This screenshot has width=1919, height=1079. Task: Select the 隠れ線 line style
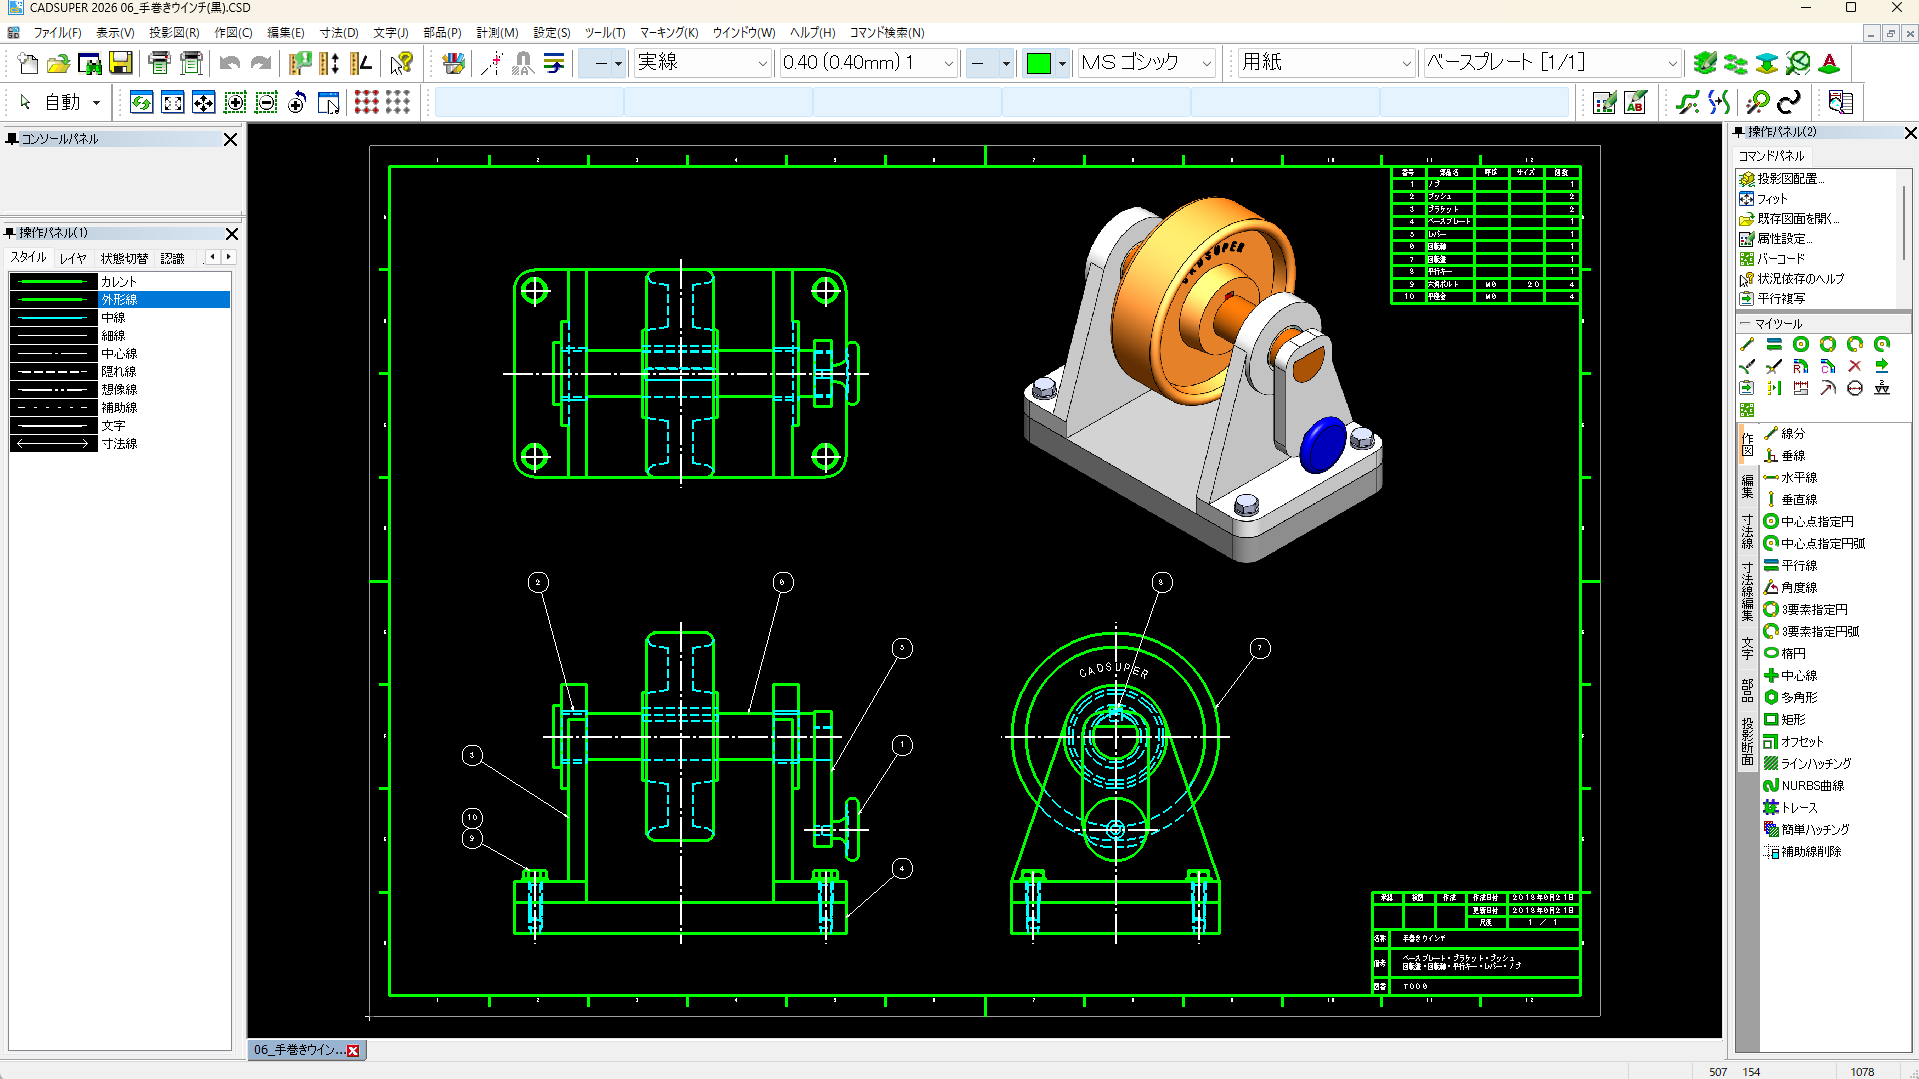coord(120,371)
